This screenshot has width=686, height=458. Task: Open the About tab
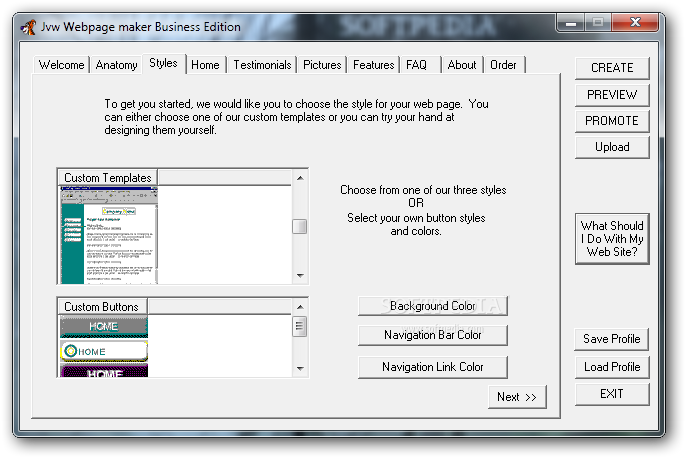(x=462, y=65)
